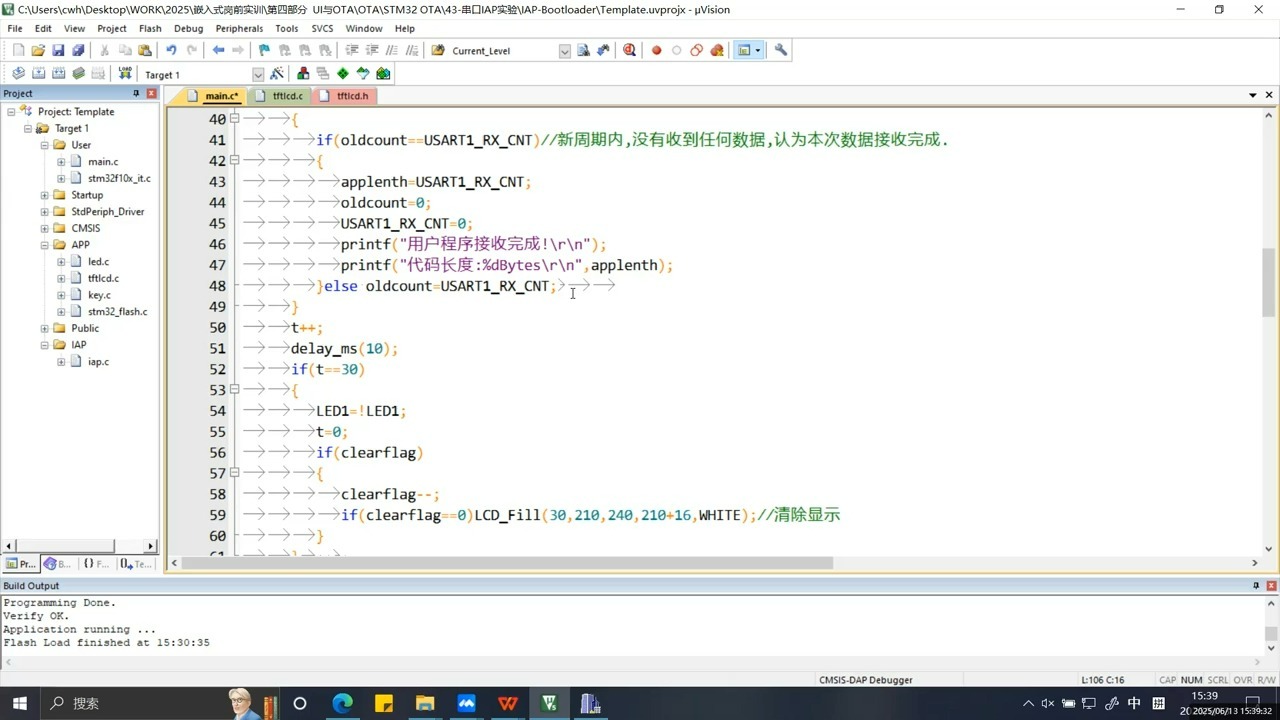Image resolution: width=1280 pixels, height=720 pixels.
Task: Click the Paste clipboard icon
Action: [145, 50]
